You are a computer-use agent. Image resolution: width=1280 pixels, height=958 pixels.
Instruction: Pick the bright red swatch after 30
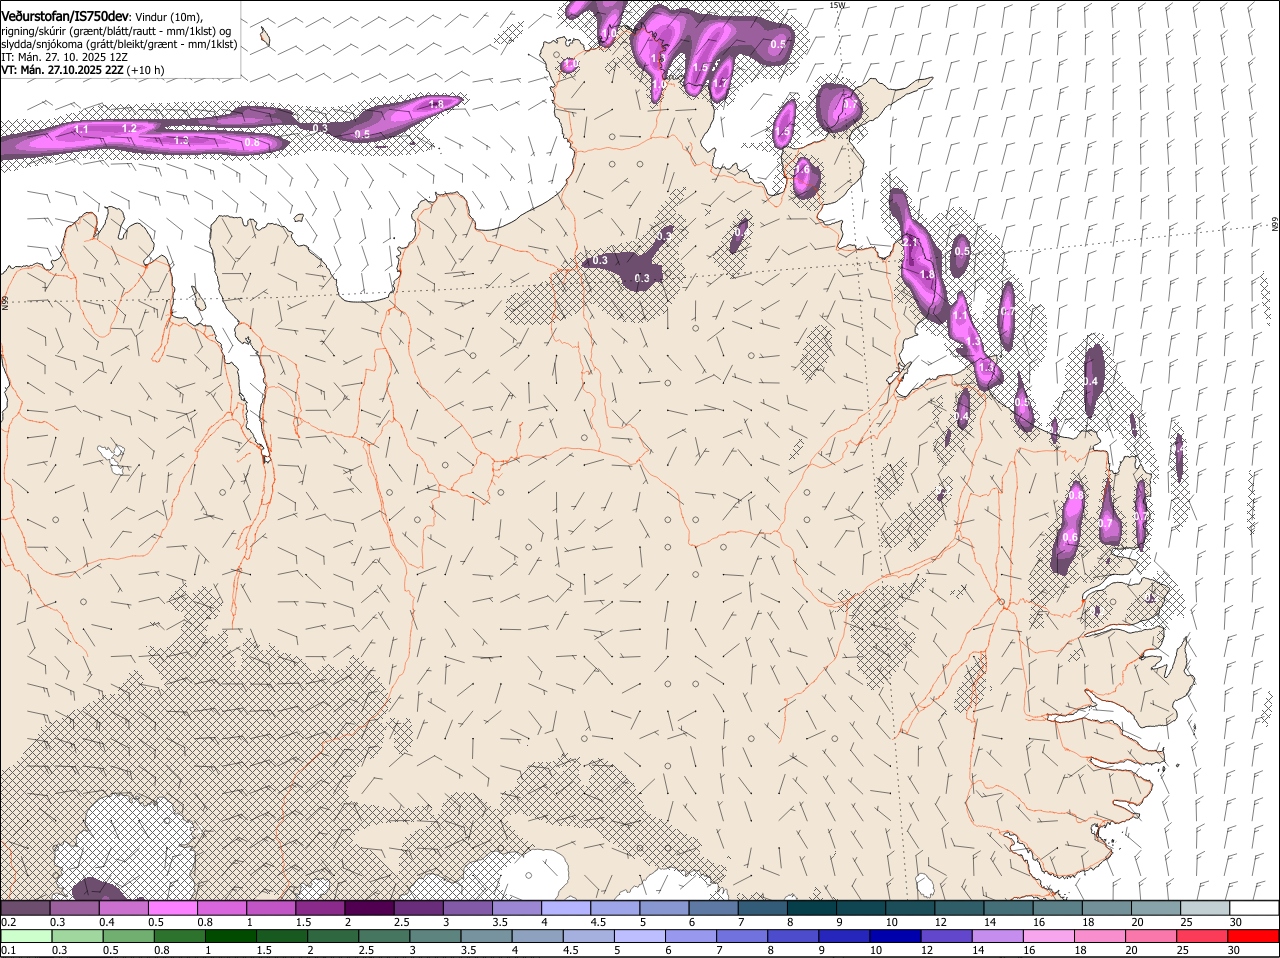pyautogui.click(x=1254, y=936)
